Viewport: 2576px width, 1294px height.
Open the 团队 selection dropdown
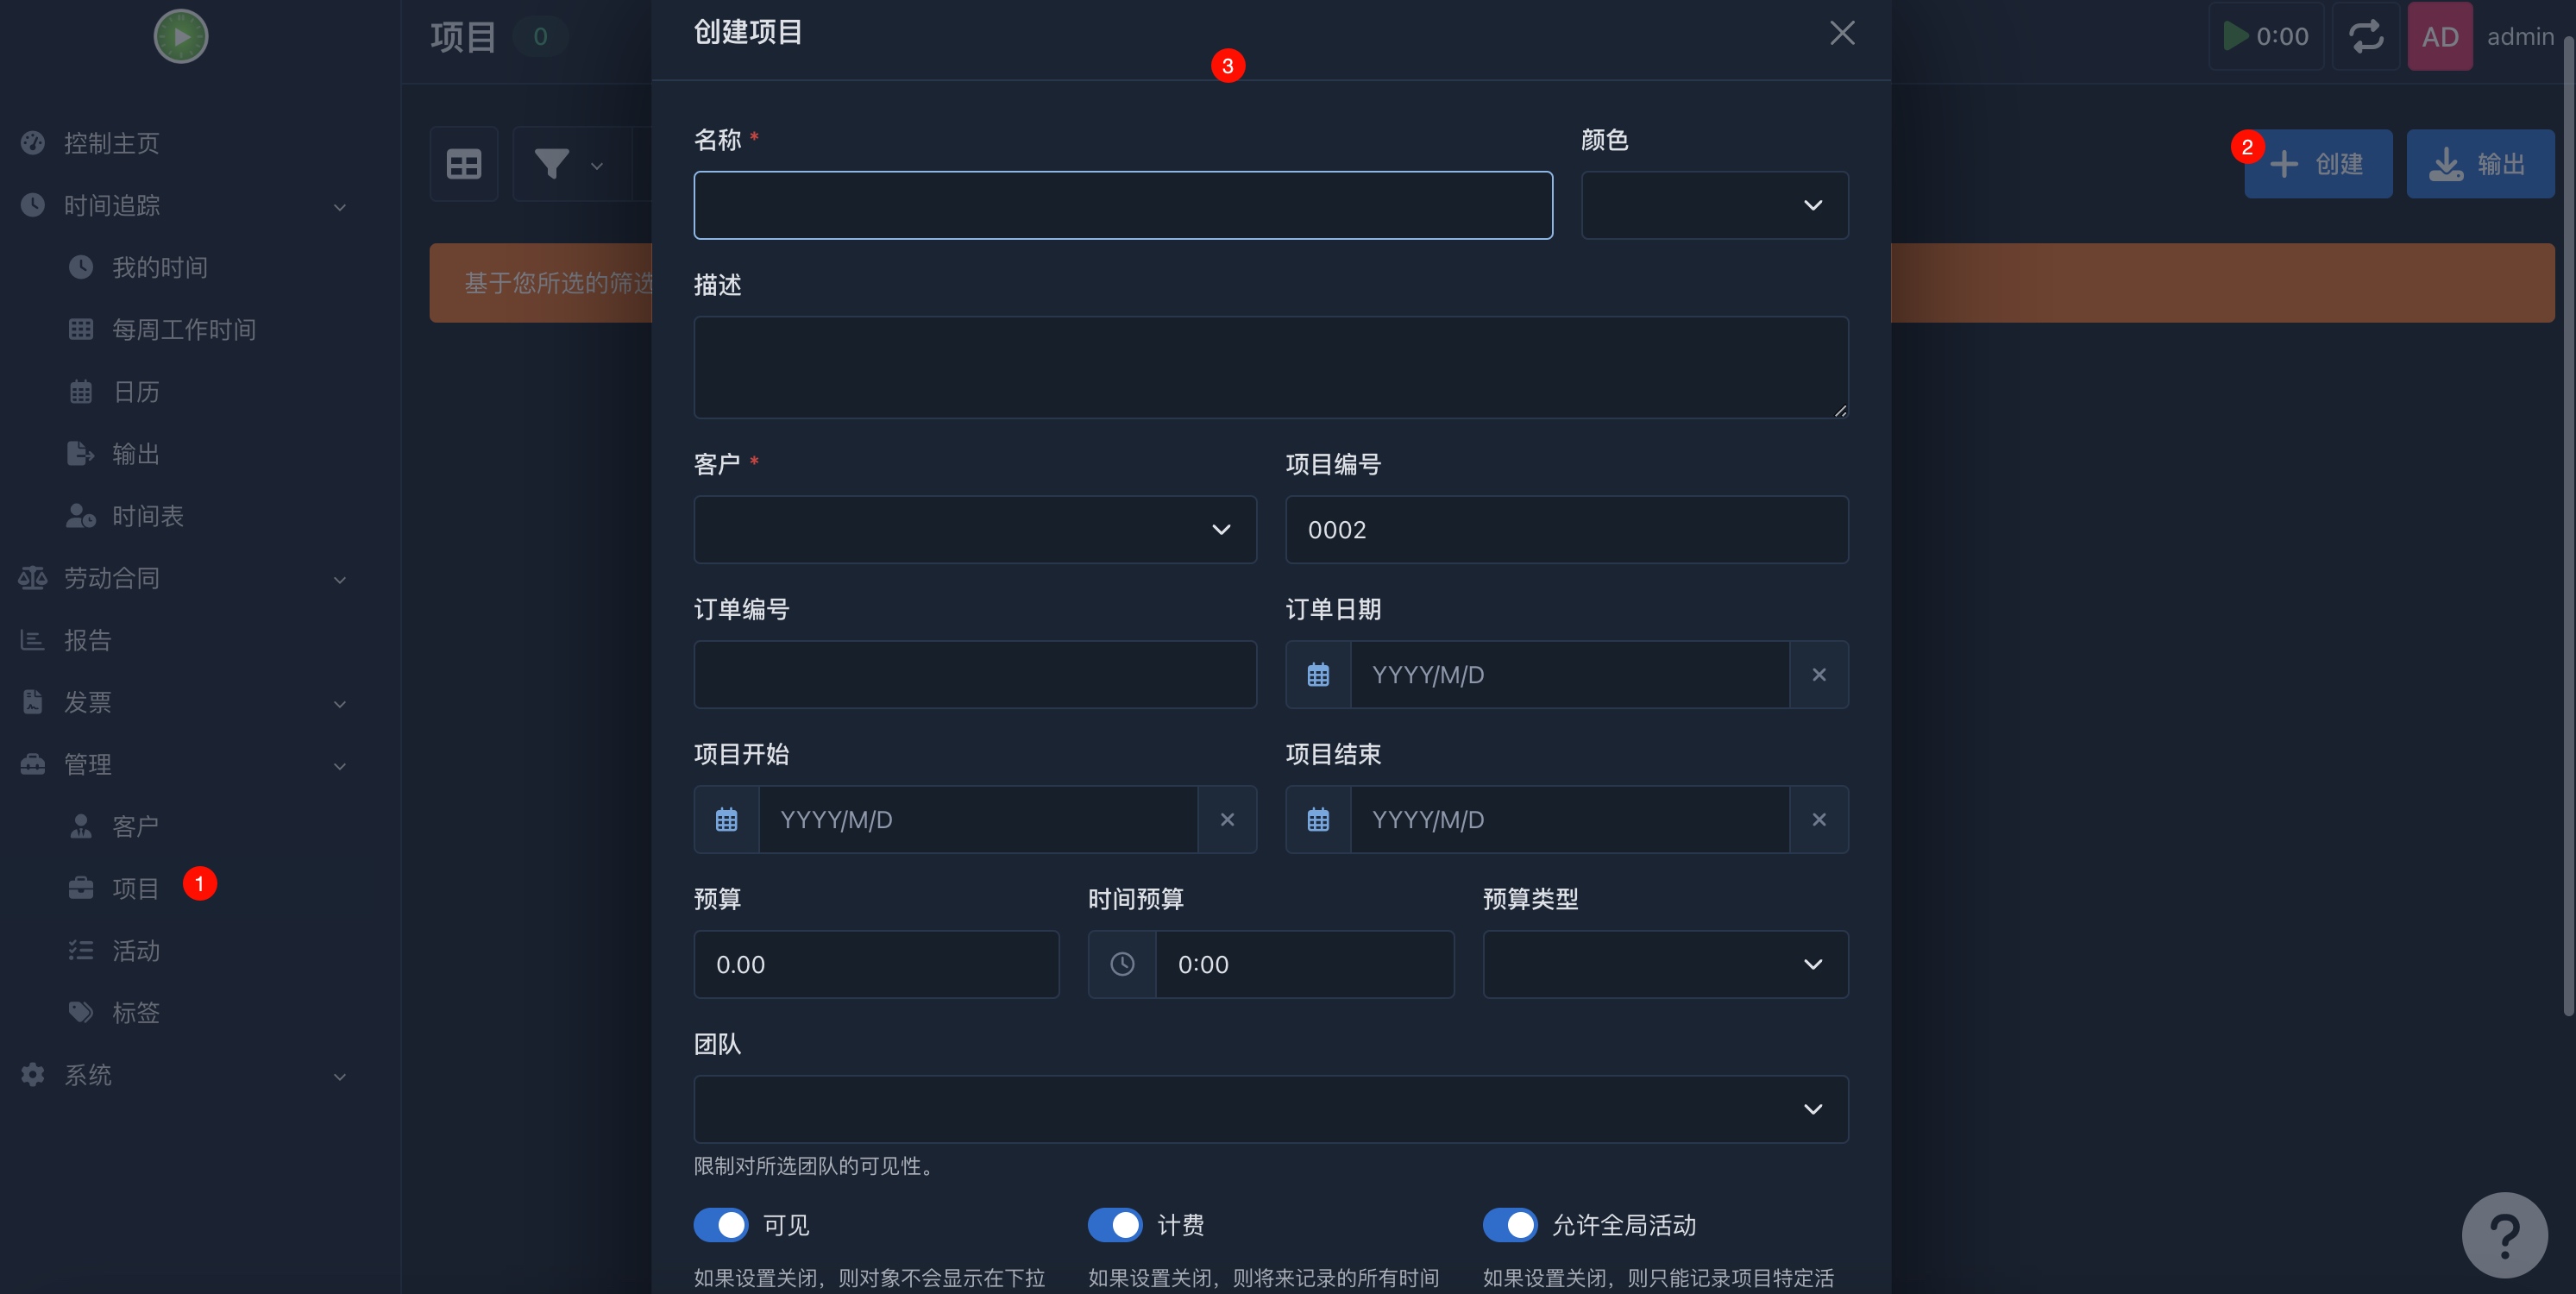coord(1271,1110)
